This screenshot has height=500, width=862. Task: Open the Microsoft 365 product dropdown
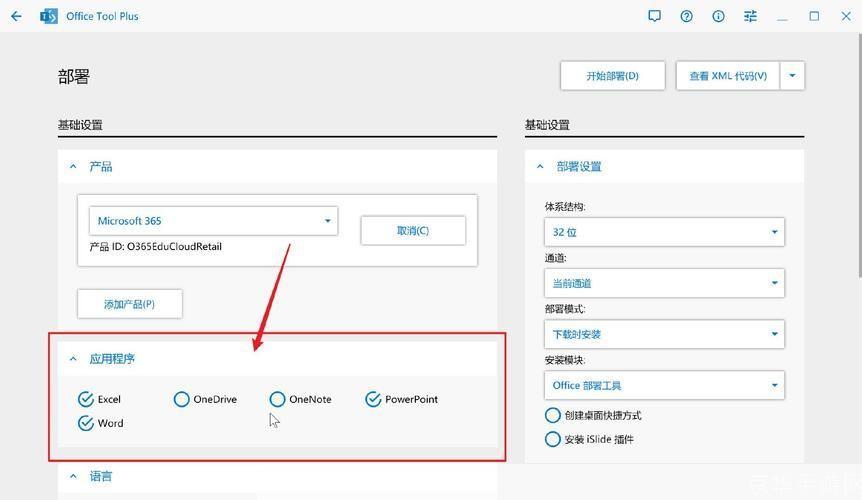click(213, 221)
